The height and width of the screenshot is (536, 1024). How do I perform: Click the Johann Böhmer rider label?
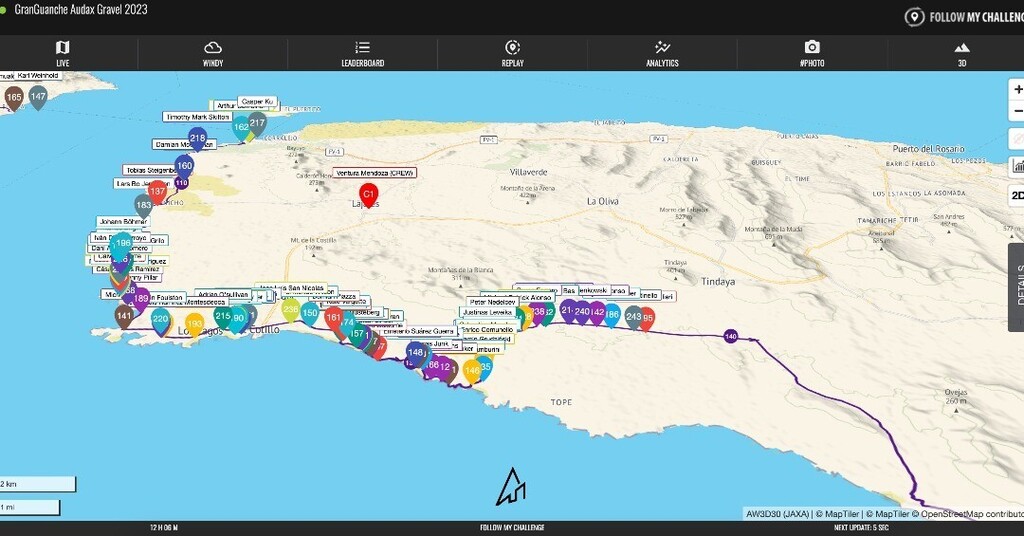click(123, 221)
